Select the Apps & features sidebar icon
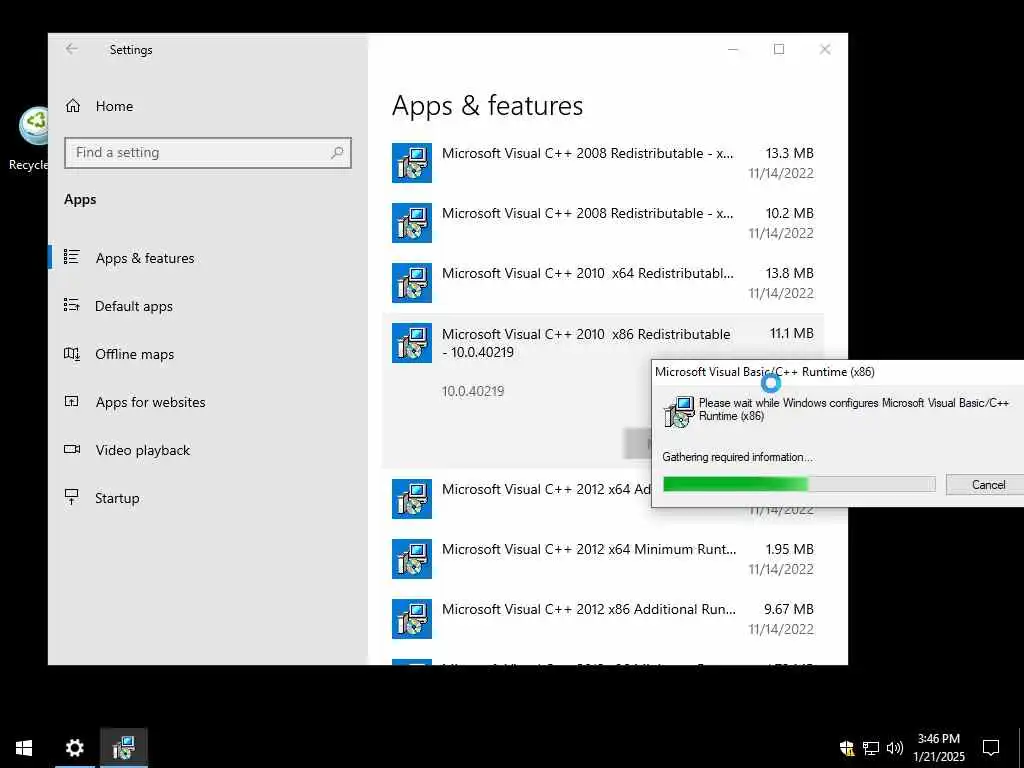This screenshot has width=1024, height=768. (72, 257)
